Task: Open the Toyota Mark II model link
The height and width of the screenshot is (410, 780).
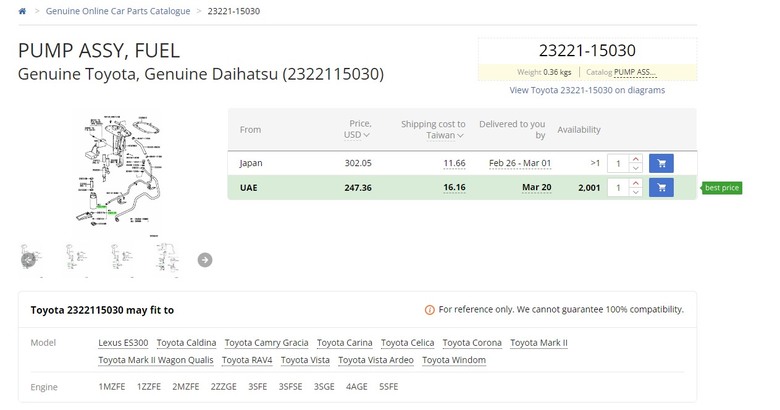Action: point(539,343)
